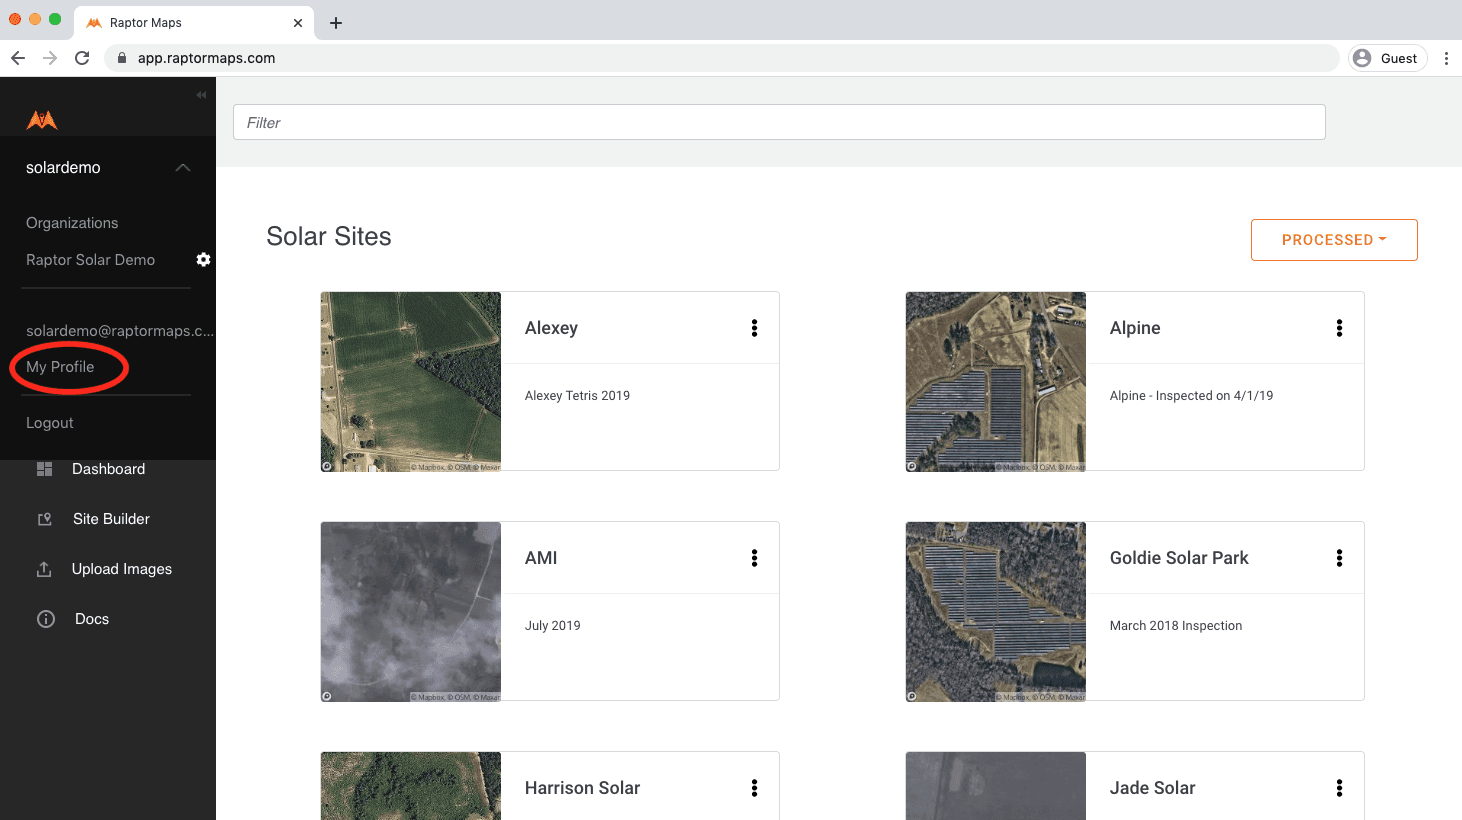
Task: Open Docs from sidebar
Action: [x=92, y=619]
